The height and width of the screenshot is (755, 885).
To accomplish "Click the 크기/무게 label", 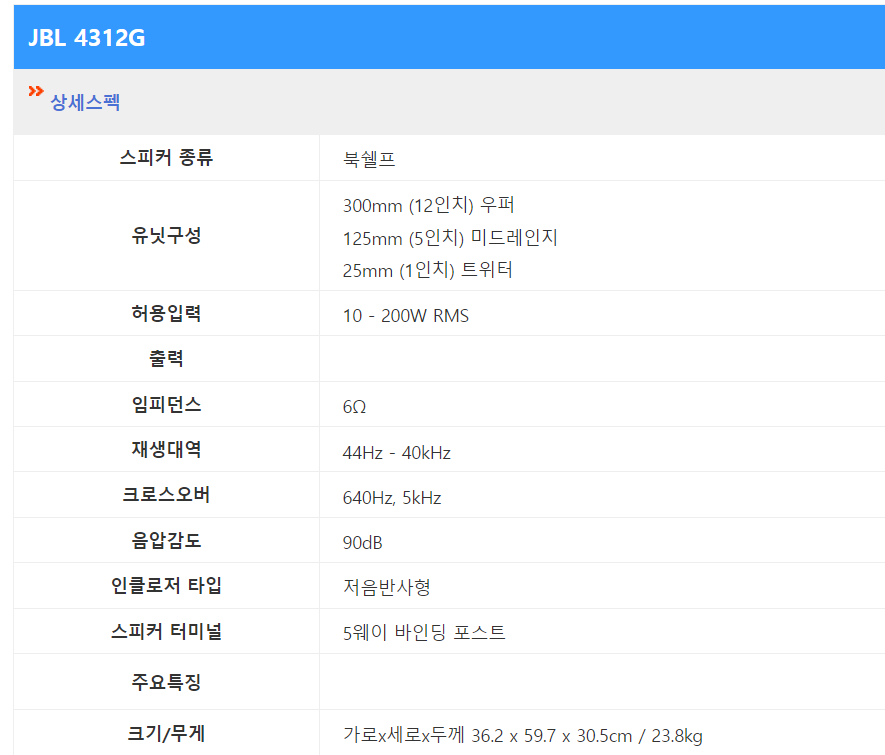I will 167,733.
